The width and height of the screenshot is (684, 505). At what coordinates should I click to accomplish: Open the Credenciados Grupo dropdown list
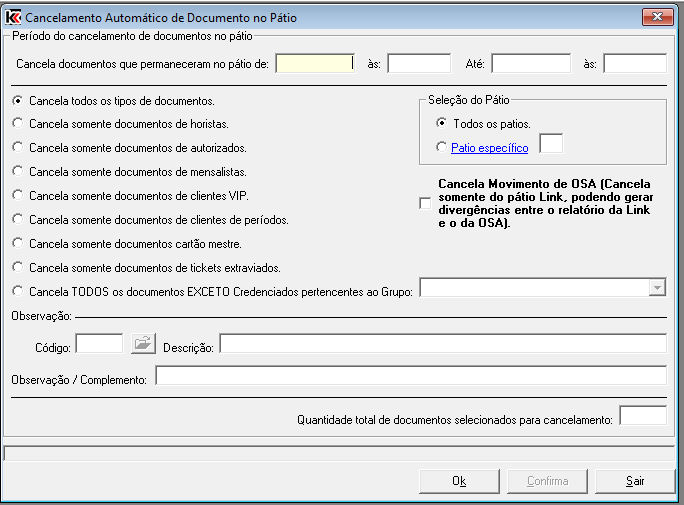coord(657,288)
